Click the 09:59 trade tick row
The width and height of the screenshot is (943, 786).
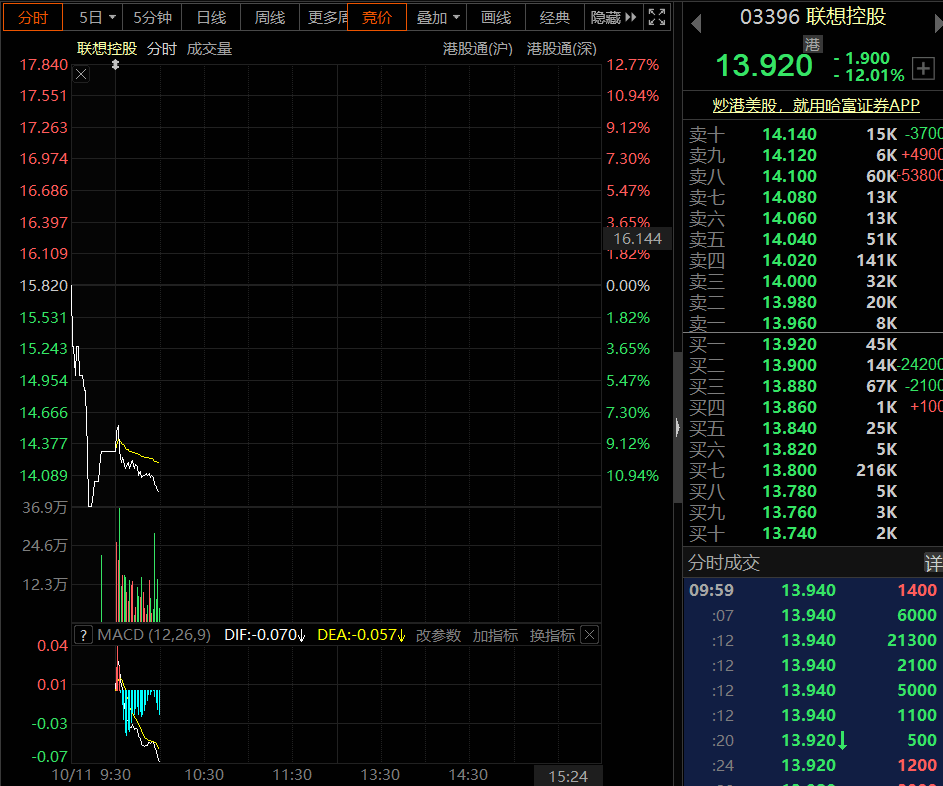pos(813,590)
